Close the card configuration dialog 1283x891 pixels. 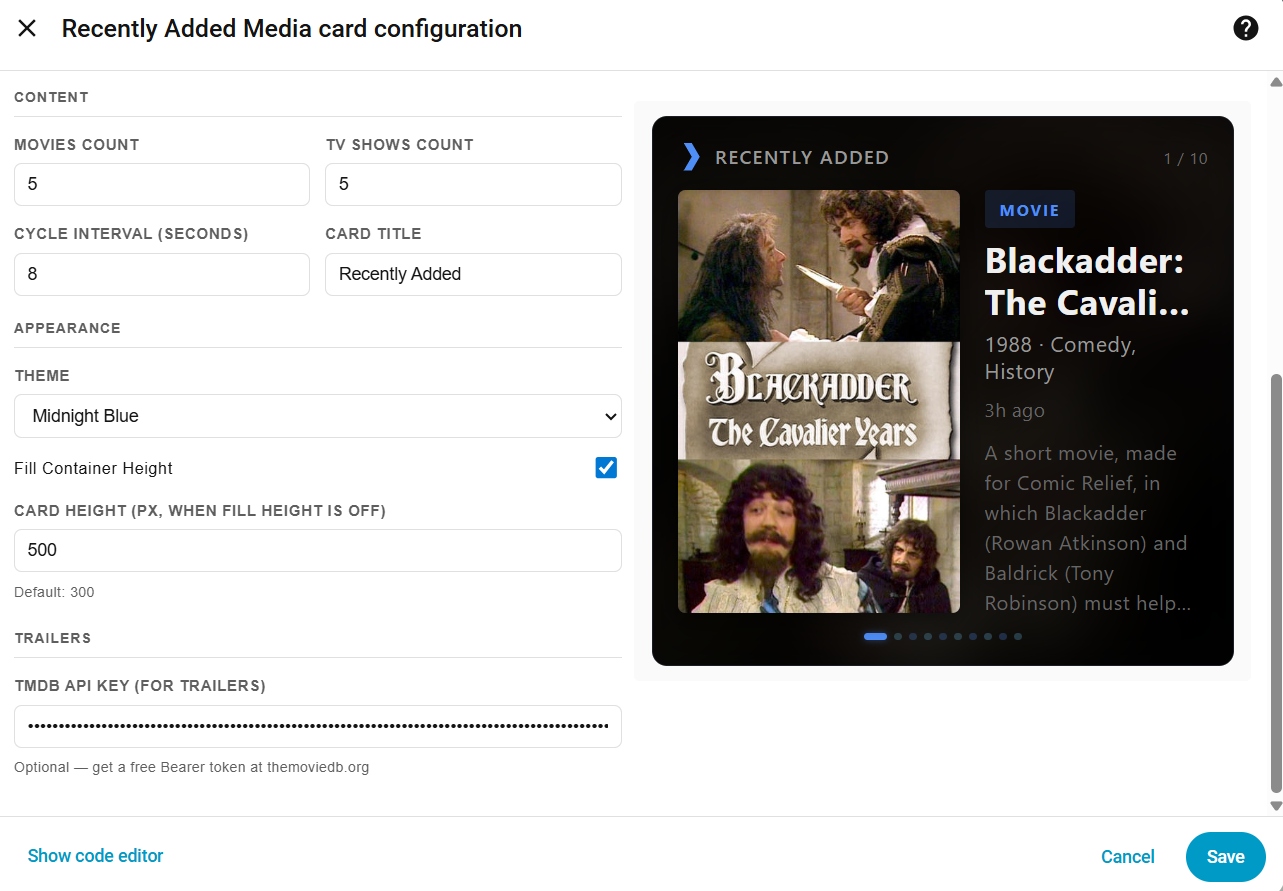tap(27, 28)
